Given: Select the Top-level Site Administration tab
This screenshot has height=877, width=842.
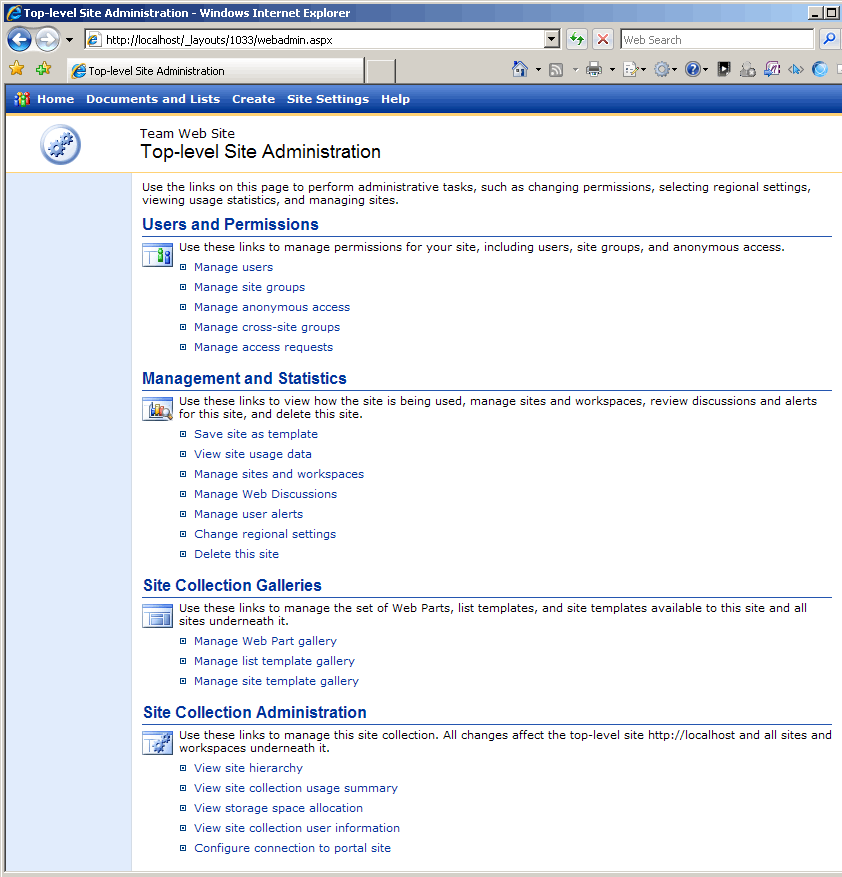Looking at the screenshot, I should [x=215, y=71].
